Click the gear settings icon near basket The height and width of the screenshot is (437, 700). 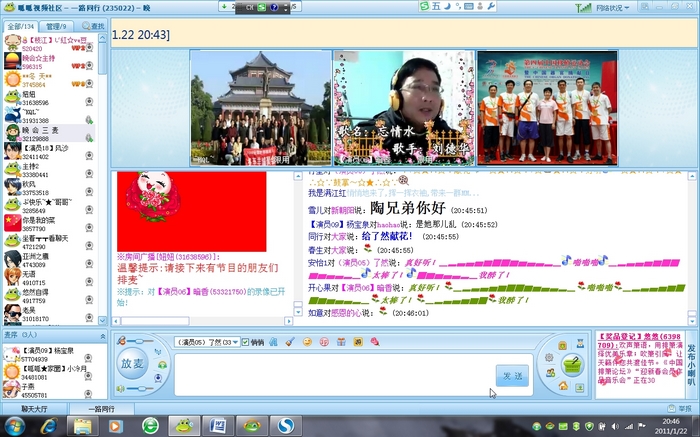[549, 357]
